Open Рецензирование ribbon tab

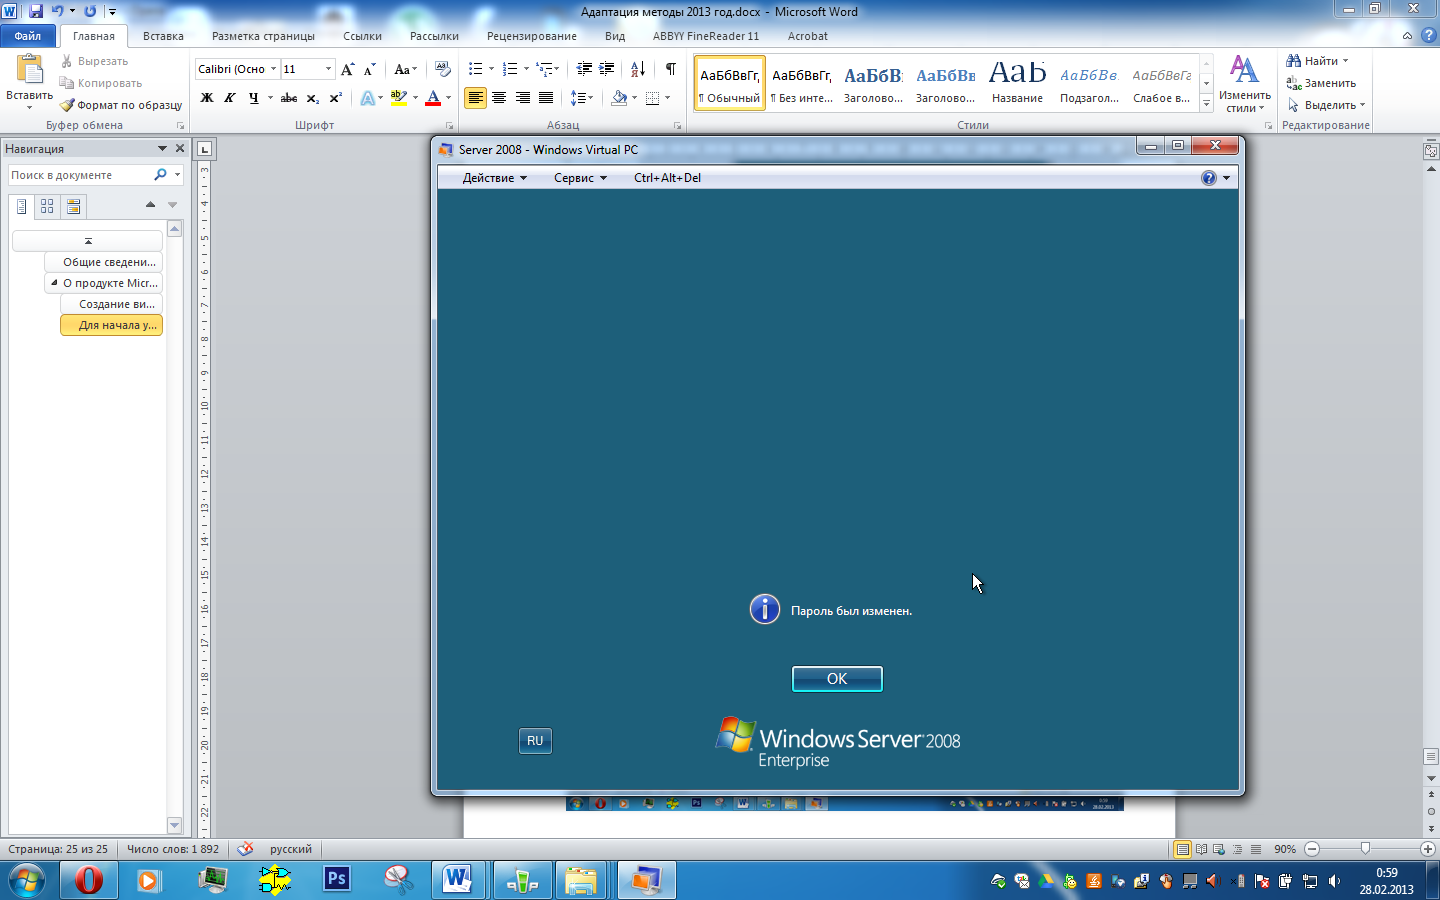click(x=531, y=36)
